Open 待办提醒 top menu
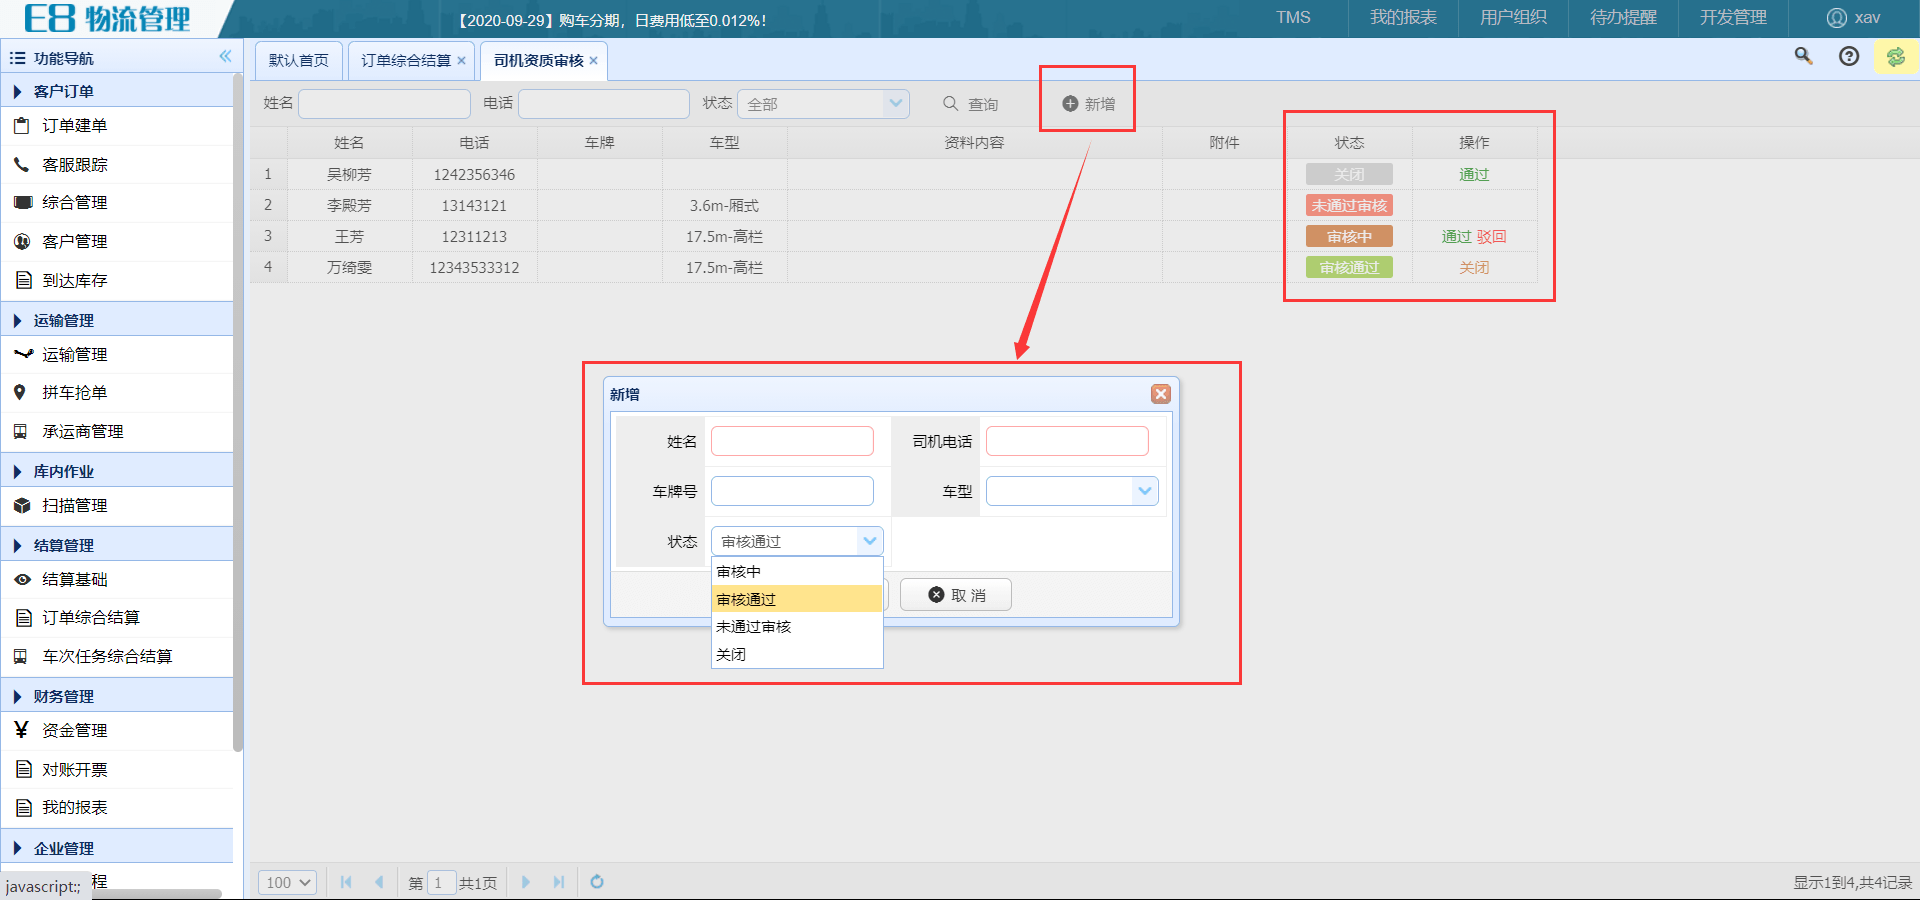Image resolution: width=1920 pixels, height=900 pixels. click(x=1623, y=18)
